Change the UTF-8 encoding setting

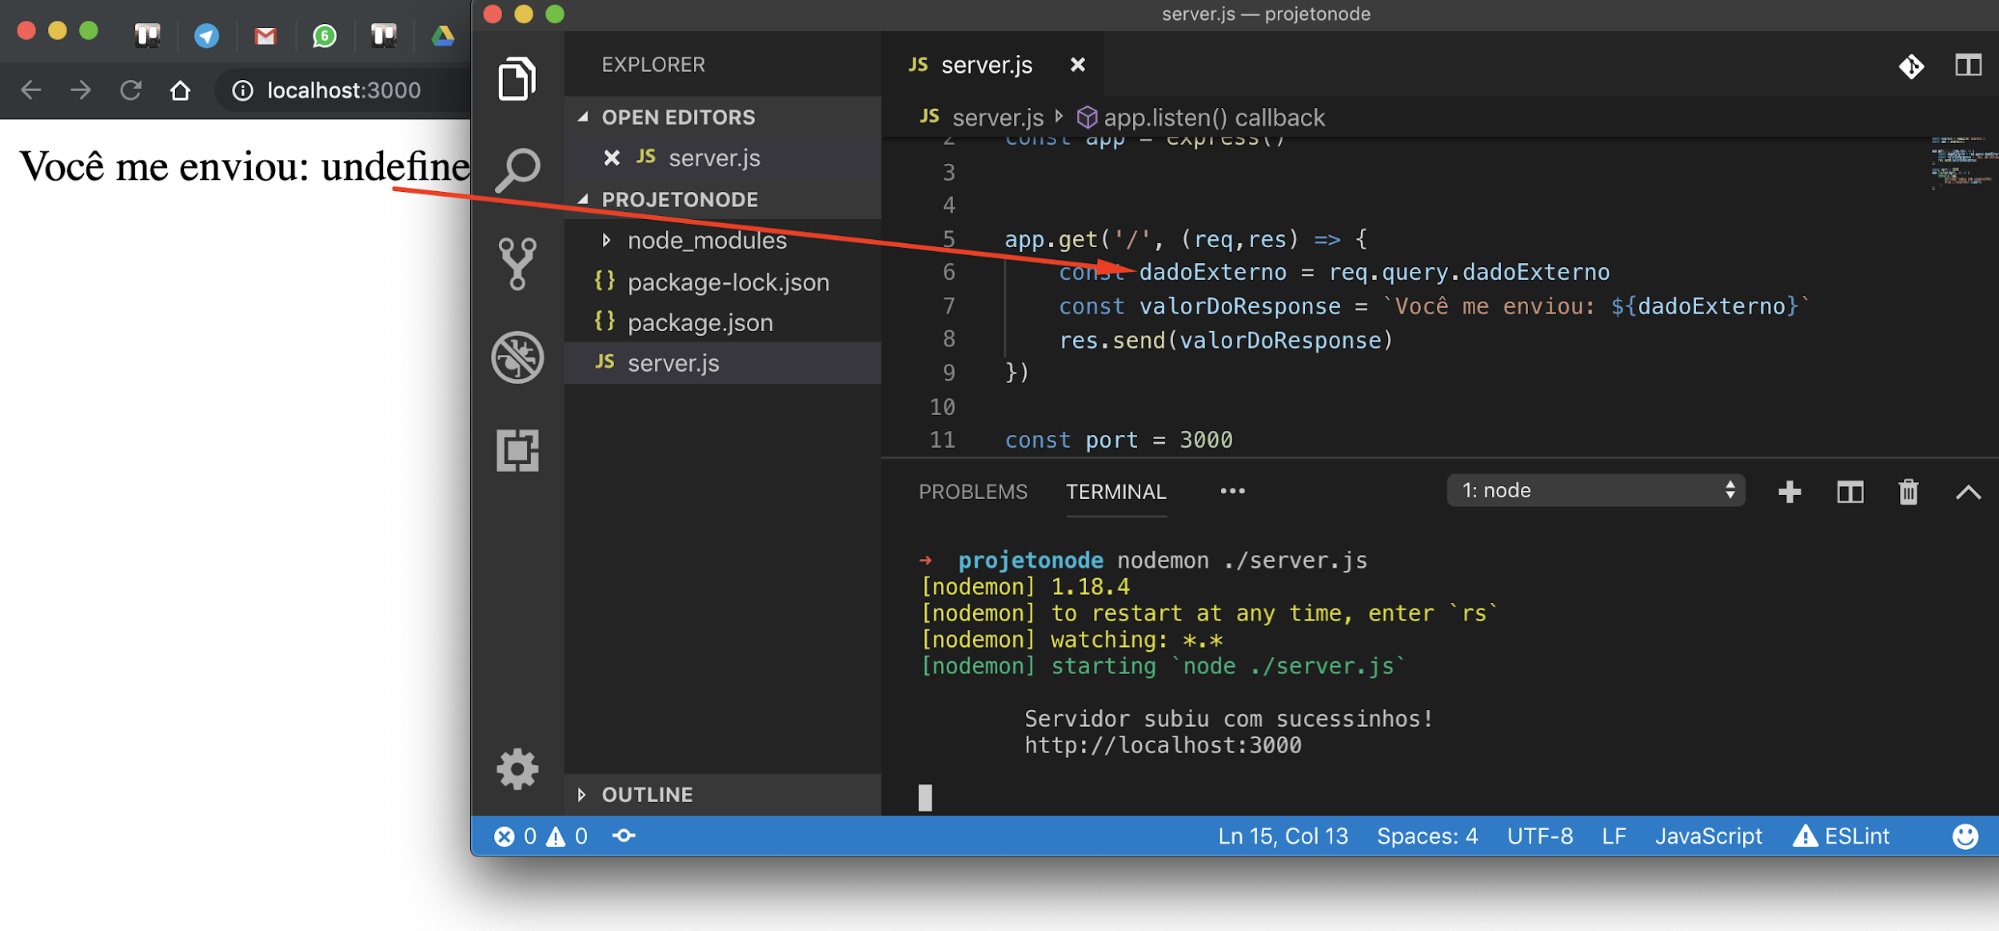click(1540, 836)
